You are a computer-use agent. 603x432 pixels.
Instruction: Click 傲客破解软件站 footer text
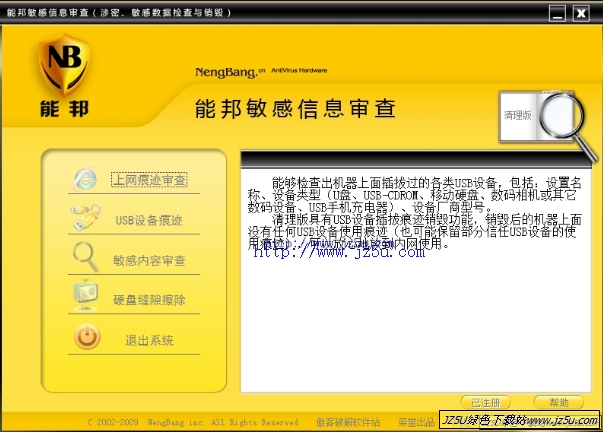pyautogui.click(x=348, y=422)
